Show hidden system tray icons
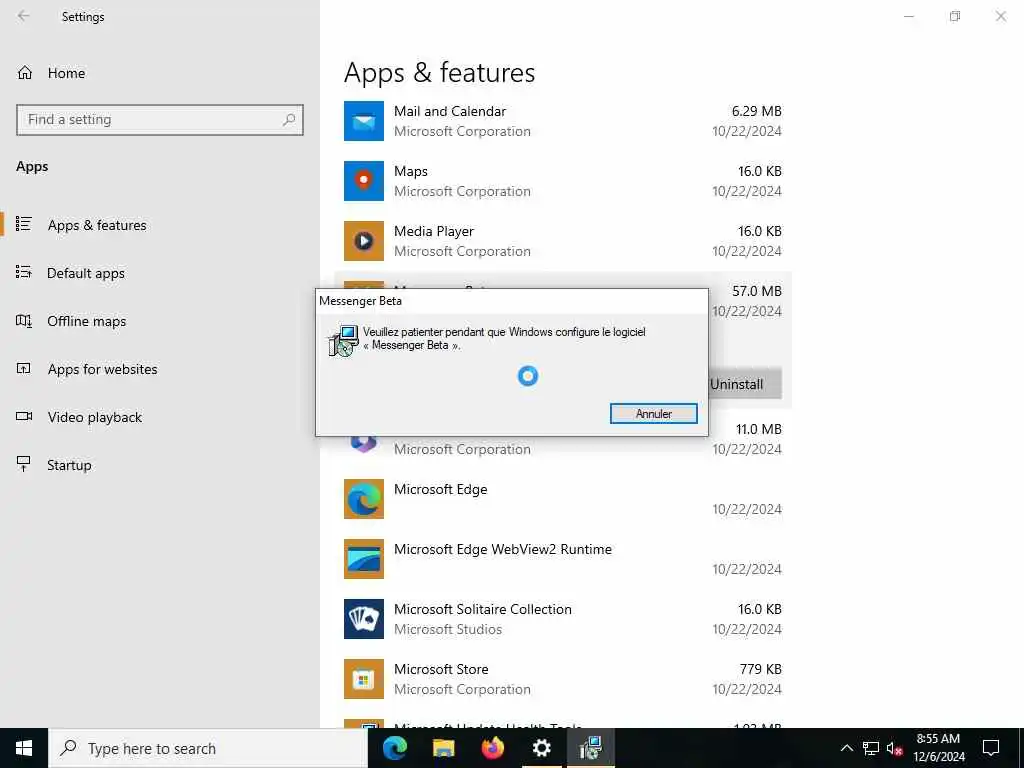This screenshot has height=768, width=1024. [x=846, y=748]
